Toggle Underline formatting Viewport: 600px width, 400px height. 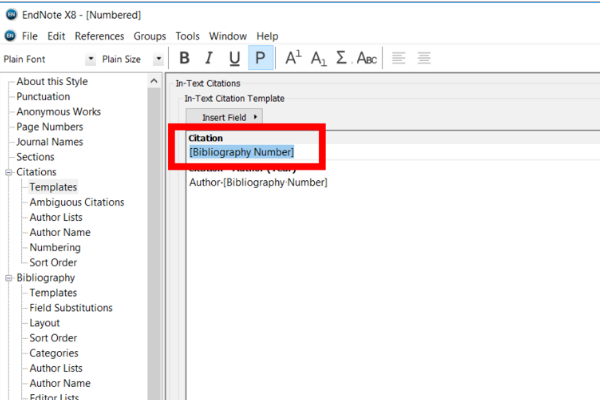pos(234,58)
